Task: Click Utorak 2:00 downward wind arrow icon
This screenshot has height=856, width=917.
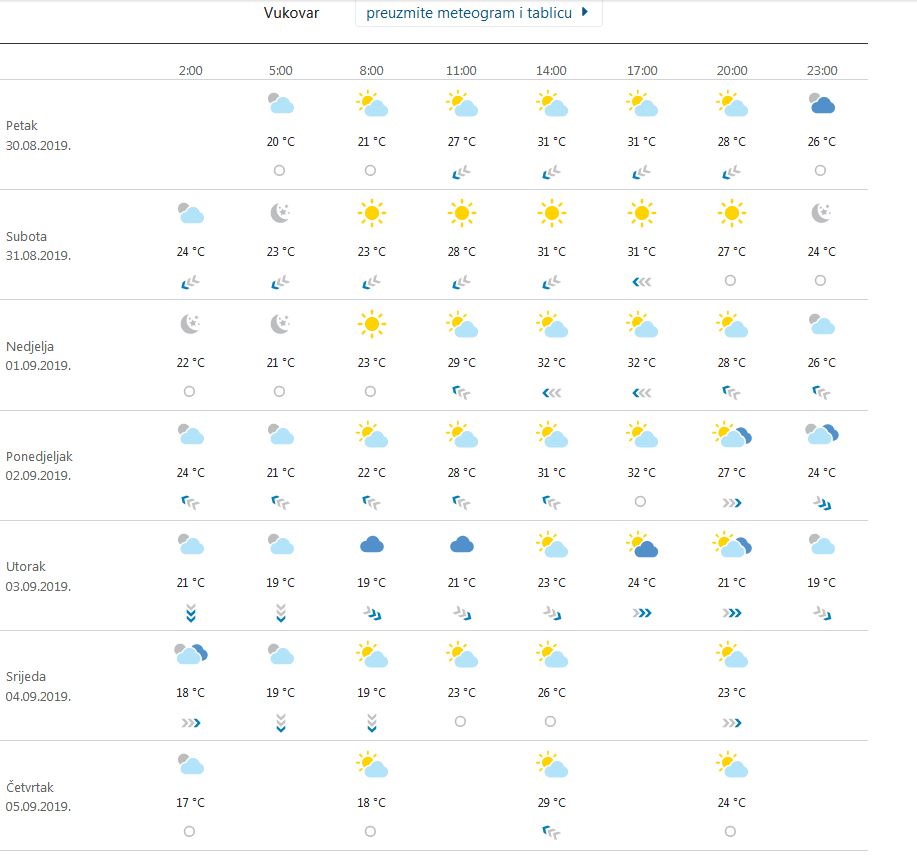Action: pos(190,612)
